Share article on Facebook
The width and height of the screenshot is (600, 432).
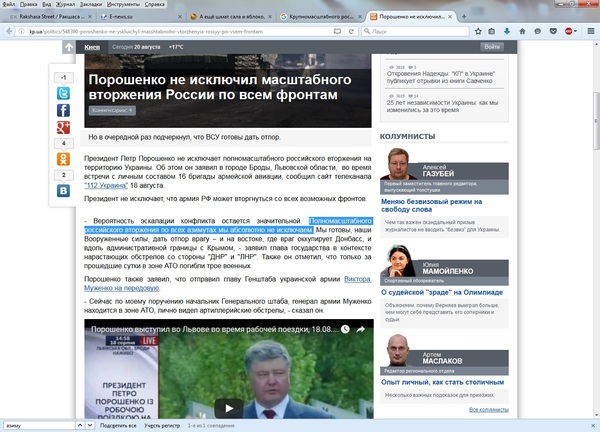click(63, 110)
